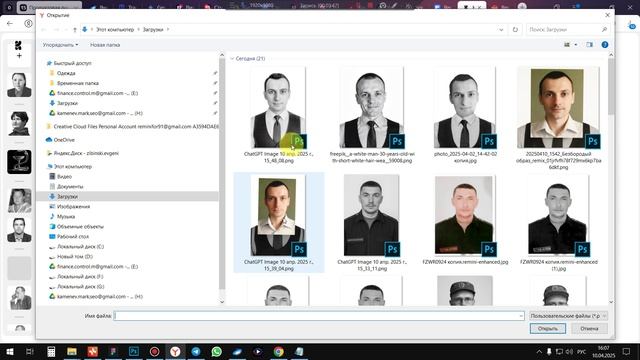640x360 pixels.
Task: Open the address bar history dropdown
Action: point(501,29)
